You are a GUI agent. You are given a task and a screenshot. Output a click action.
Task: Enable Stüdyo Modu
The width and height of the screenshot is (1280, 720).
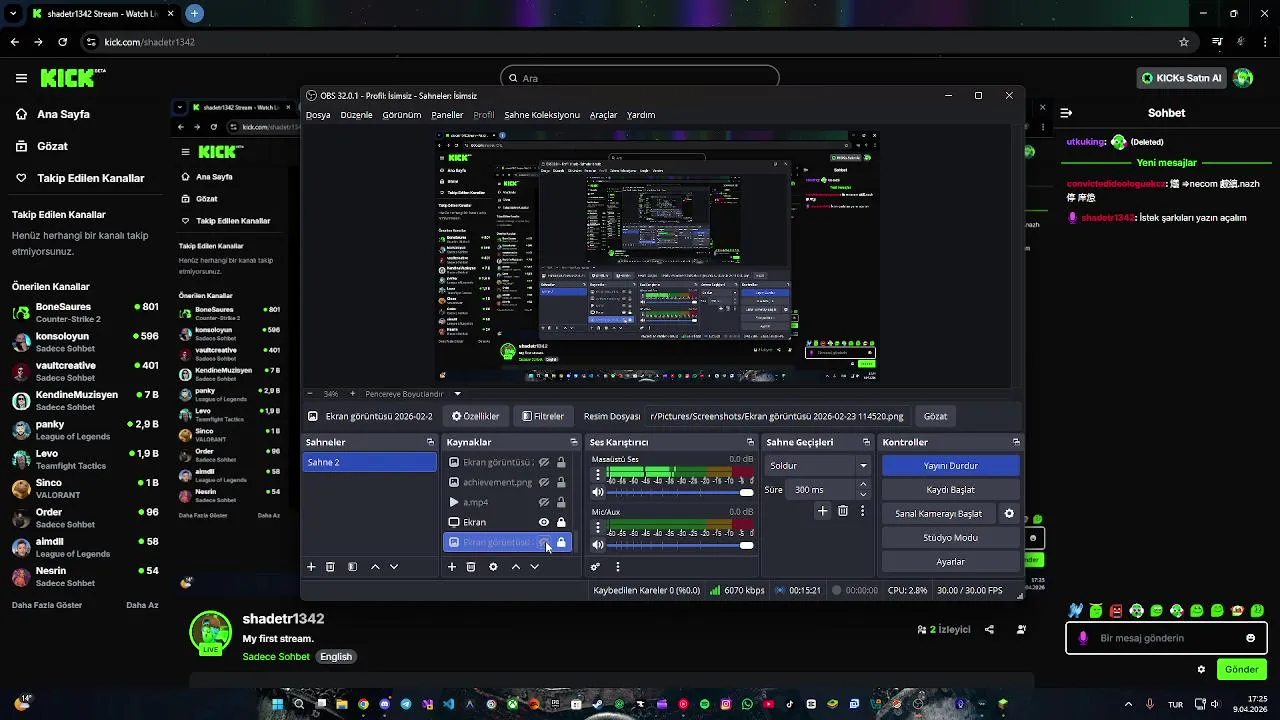[950, 538]
